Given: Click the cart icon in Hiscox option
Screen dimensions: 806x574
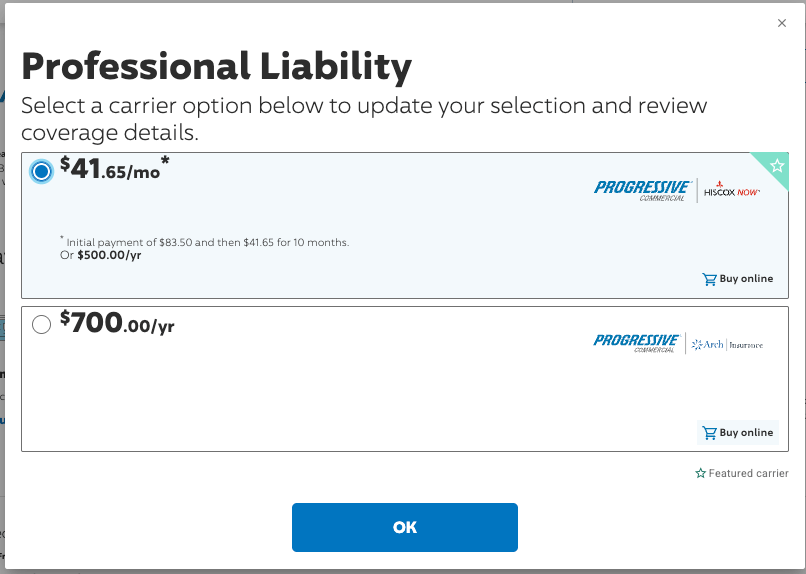Looking at the screenshot, I should [709, 279].
